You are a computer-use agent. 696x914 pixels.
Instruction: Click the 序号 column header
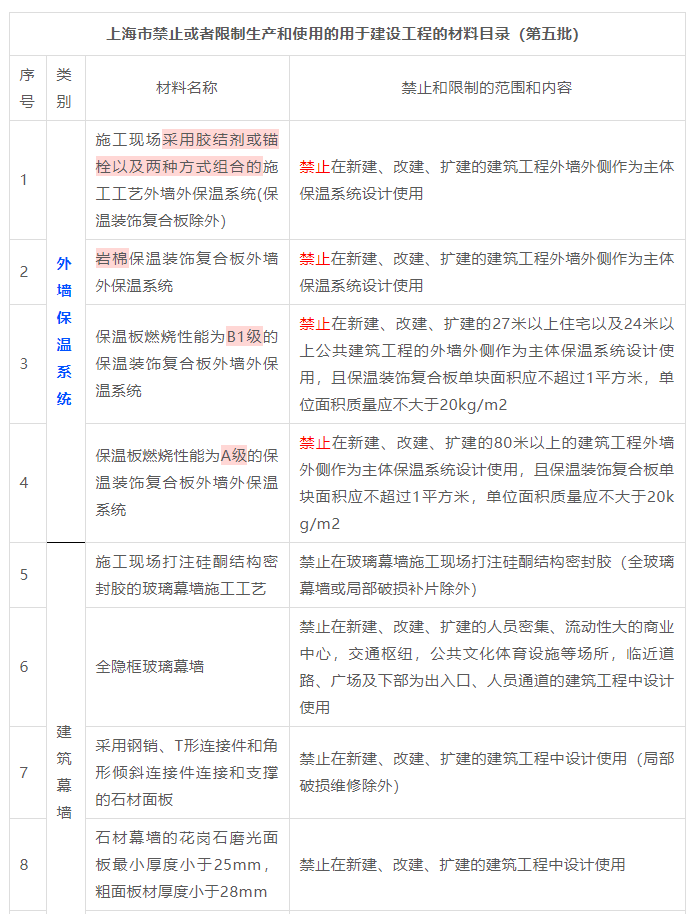click(27, 88)
